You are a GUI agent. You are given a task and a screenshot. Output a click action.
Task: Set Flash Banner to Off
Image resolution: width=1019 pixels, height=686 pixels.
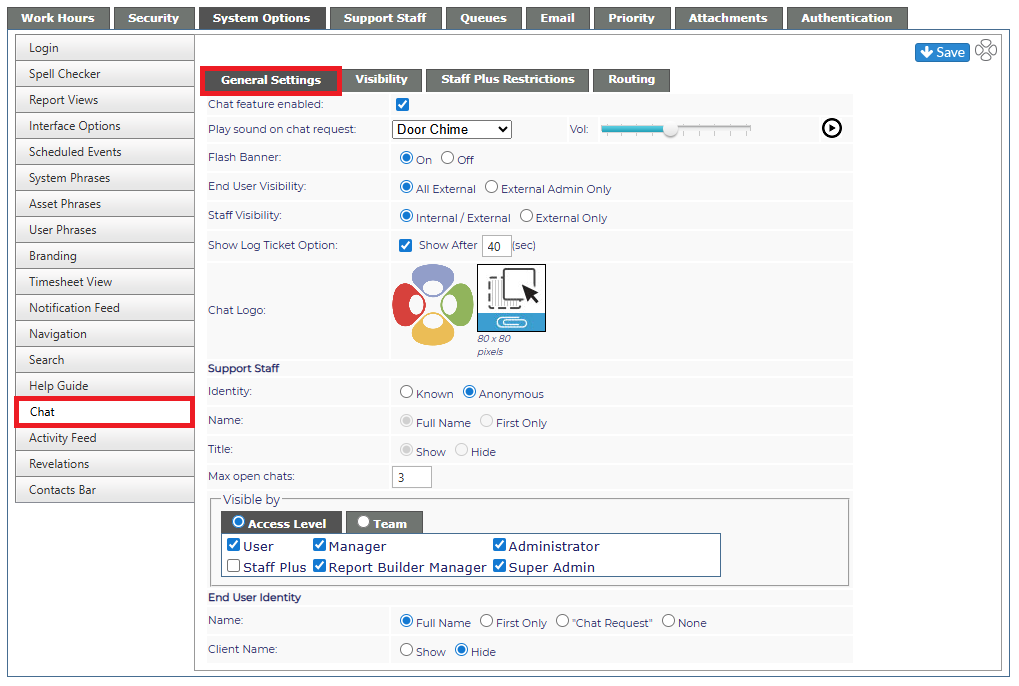point(447,158)
